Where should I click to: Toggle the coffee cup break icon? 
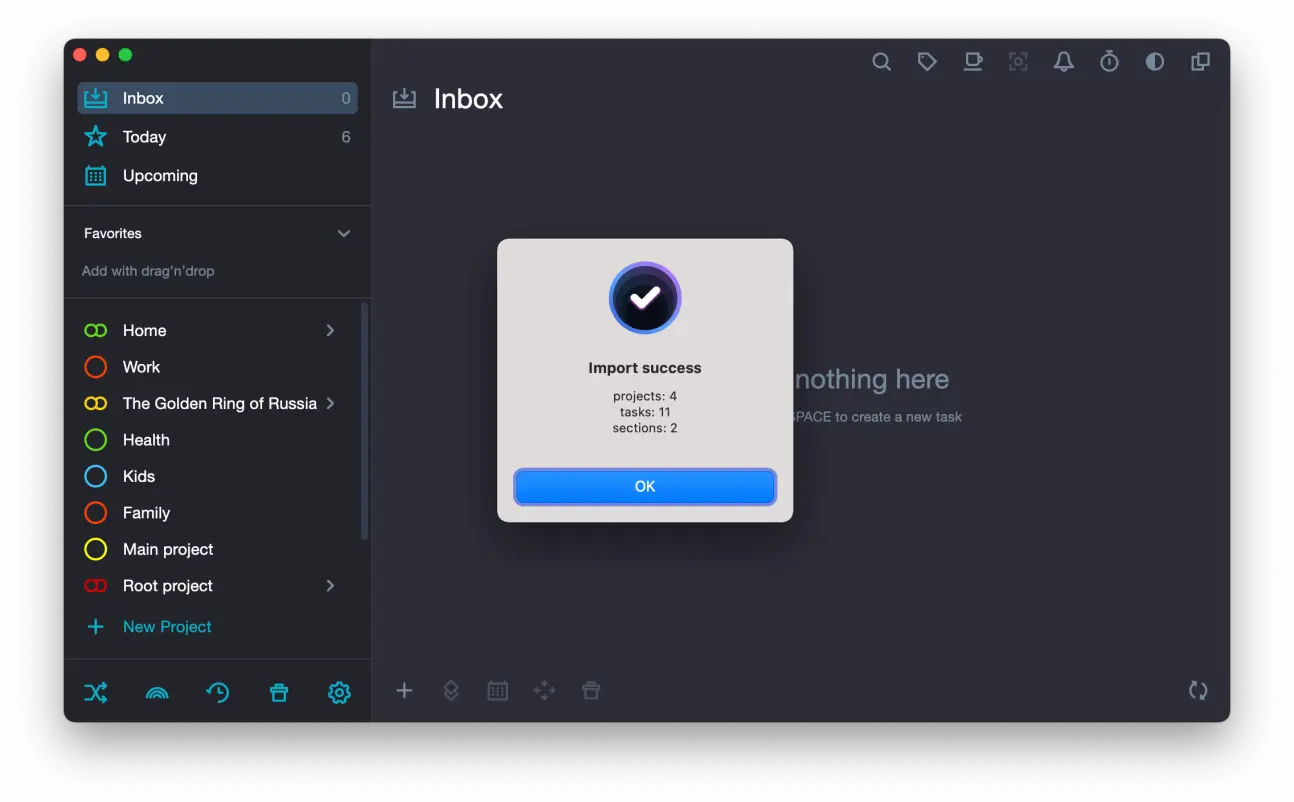click(972, 62)
